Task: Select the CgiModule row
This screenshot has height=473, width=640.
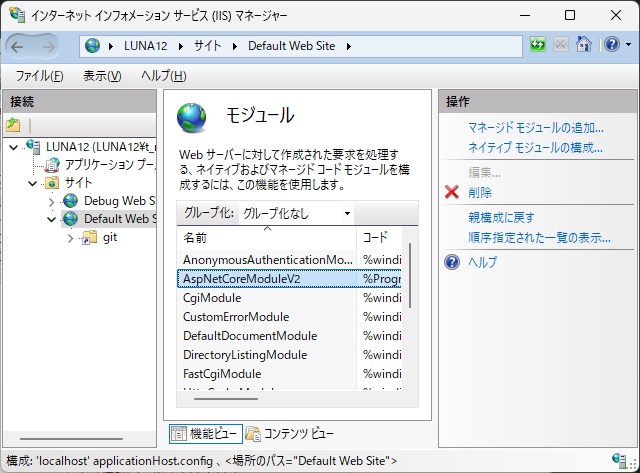Action: (x=289, y=298)
